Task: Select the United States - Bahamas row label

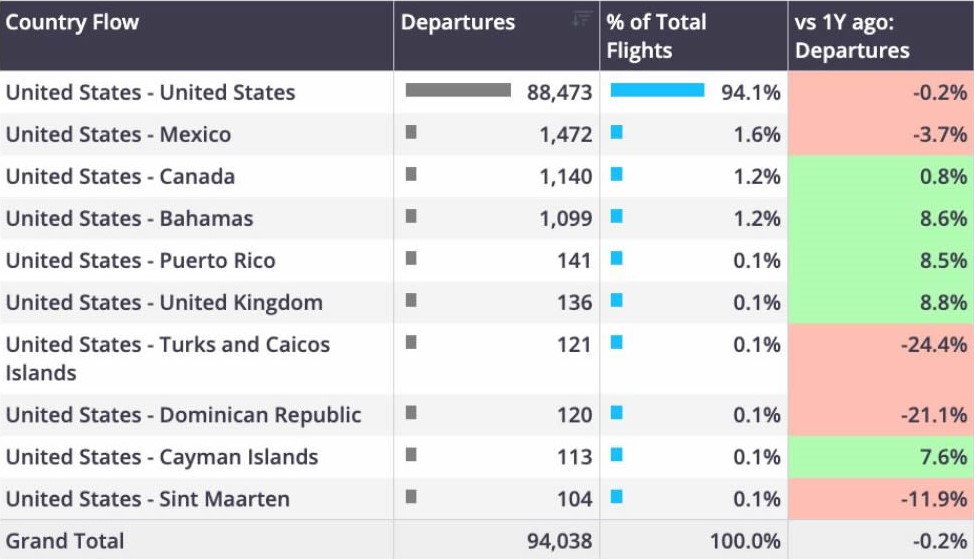Action: point(130,219)
